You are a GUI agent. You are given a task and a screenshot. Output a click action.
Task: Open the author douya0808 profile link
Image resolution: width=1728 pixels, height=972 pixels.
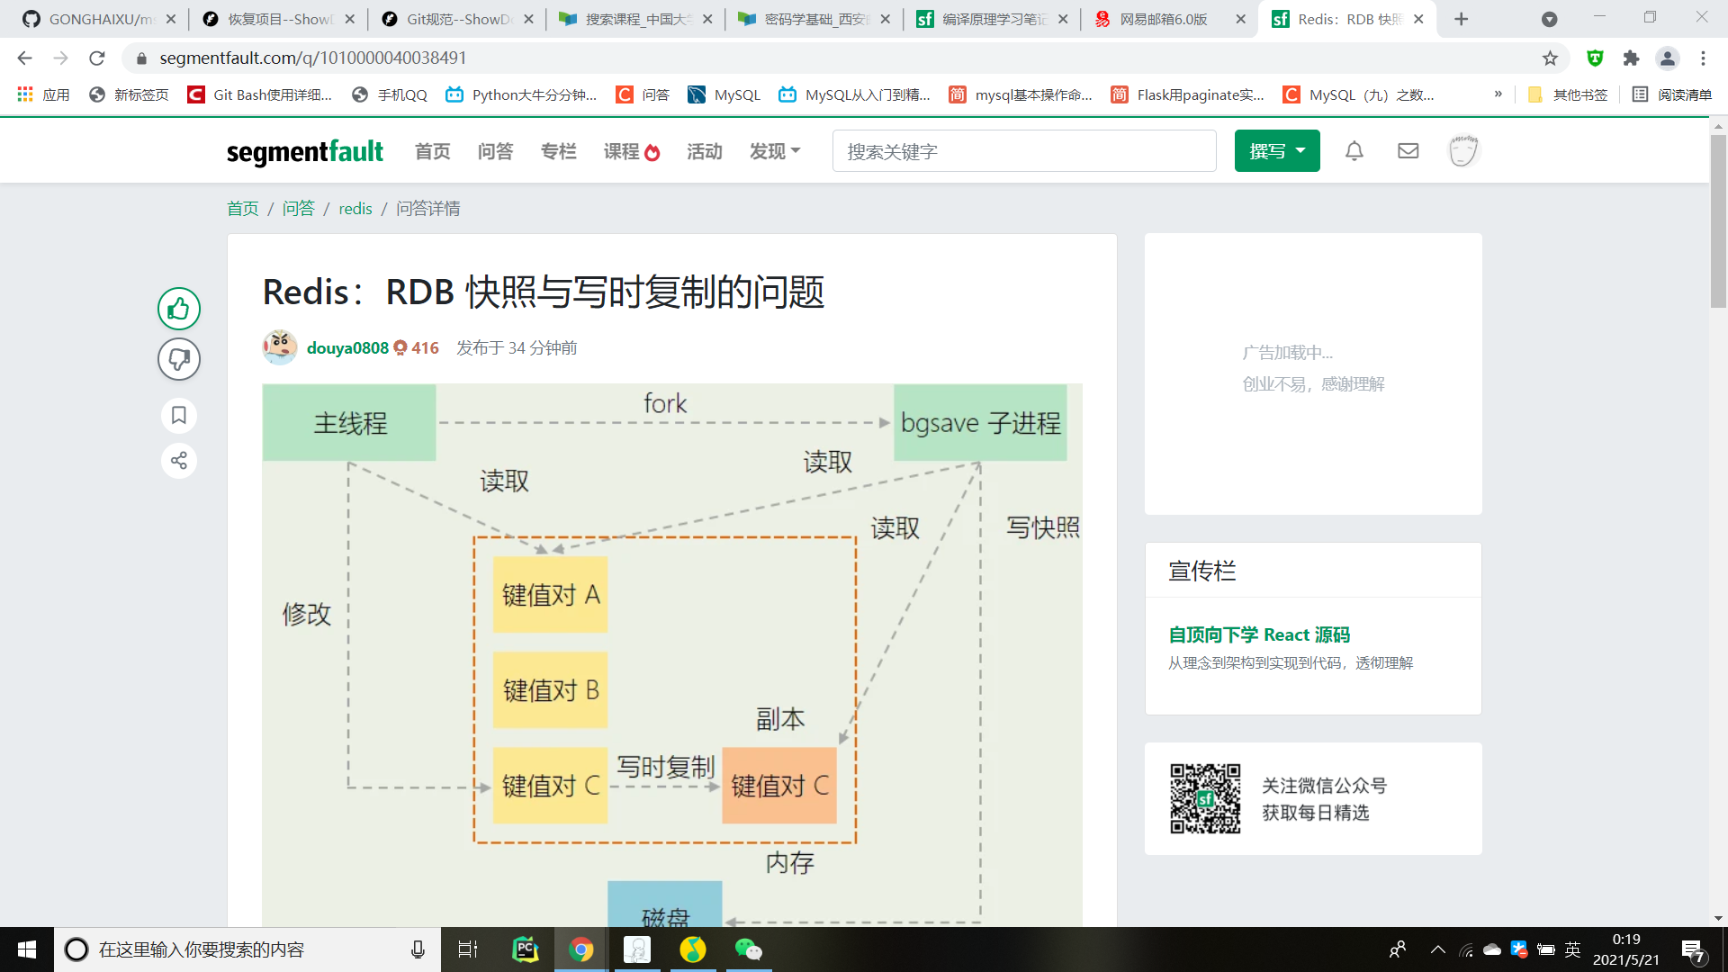(347, 348)
